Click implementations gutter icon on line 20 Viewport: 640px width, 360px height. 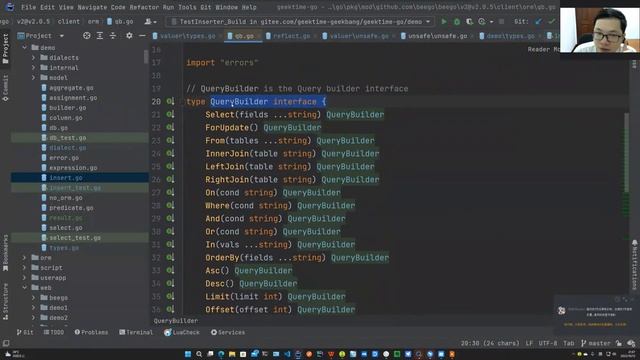170,101
